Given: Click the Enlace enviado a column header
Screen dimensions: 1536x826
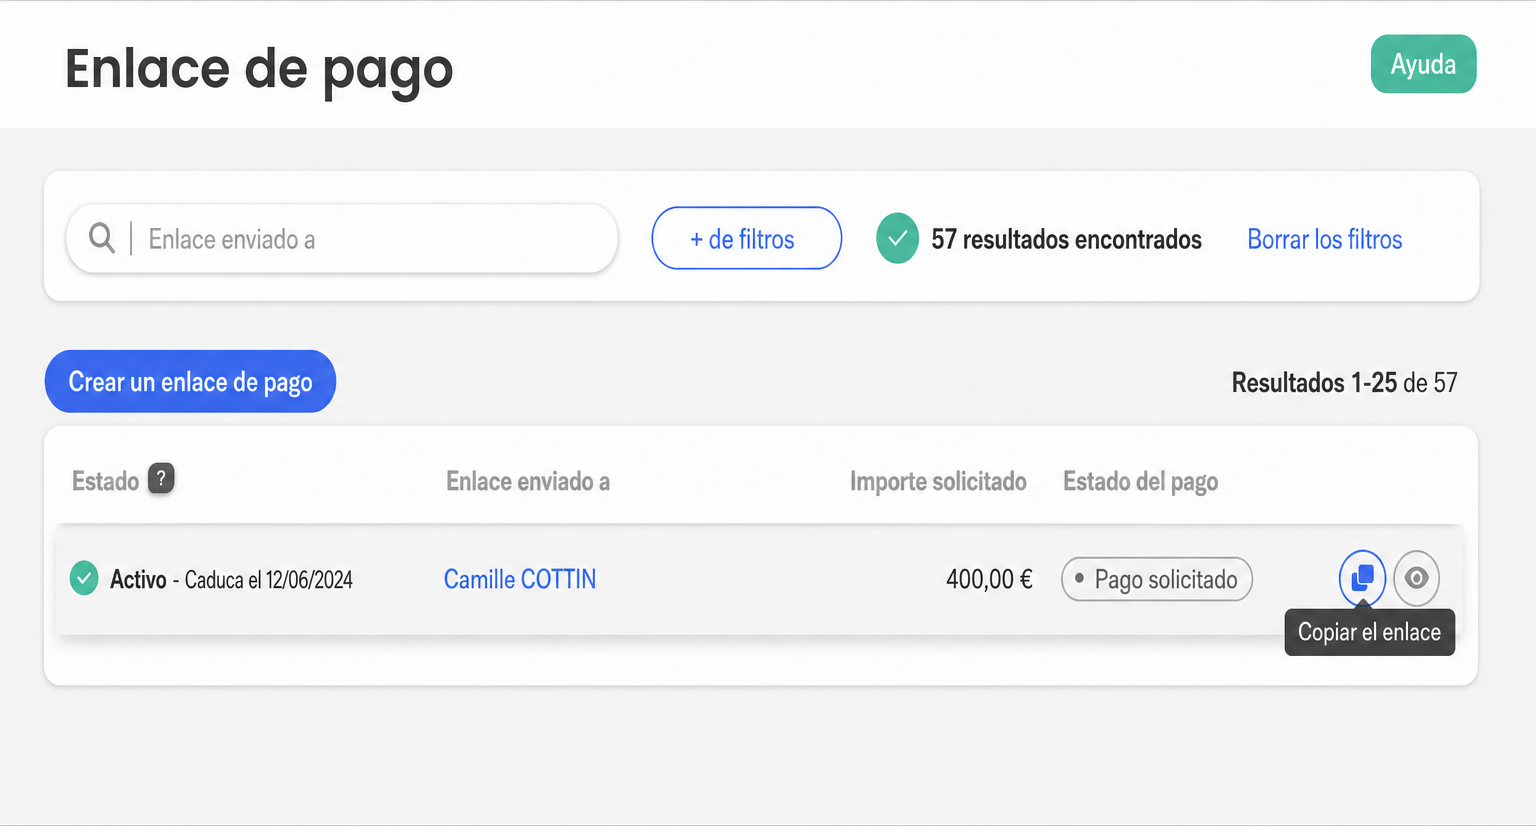Looking at the screenshot, I should coord(528,481).
